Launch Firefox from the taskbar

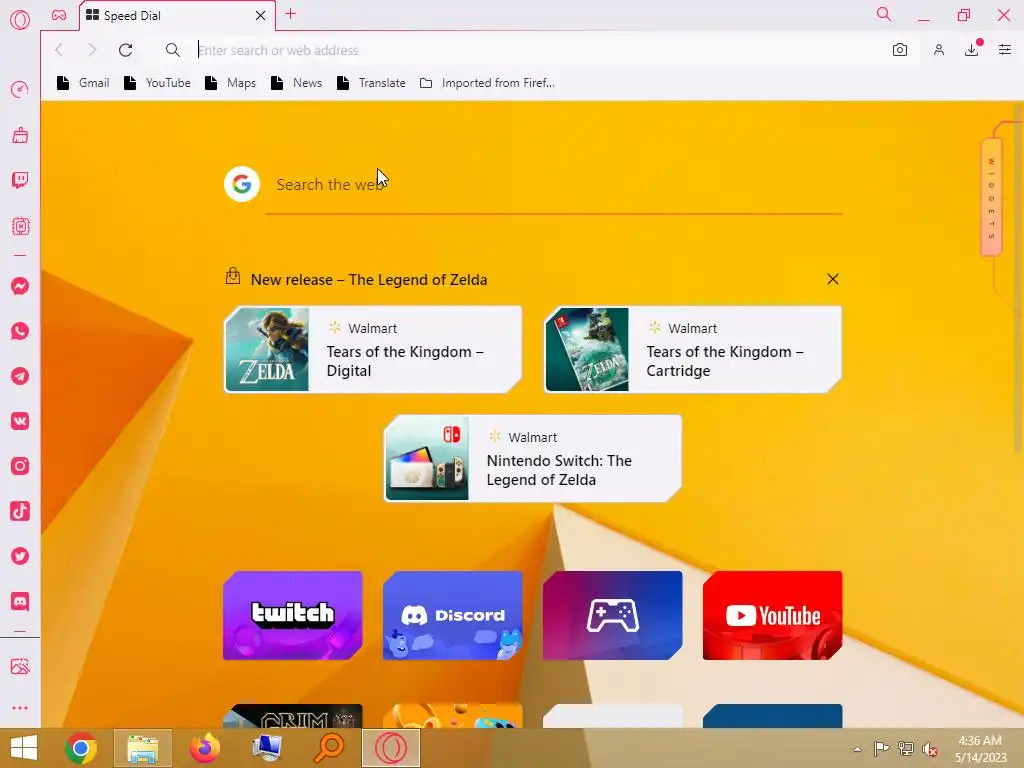204,748
